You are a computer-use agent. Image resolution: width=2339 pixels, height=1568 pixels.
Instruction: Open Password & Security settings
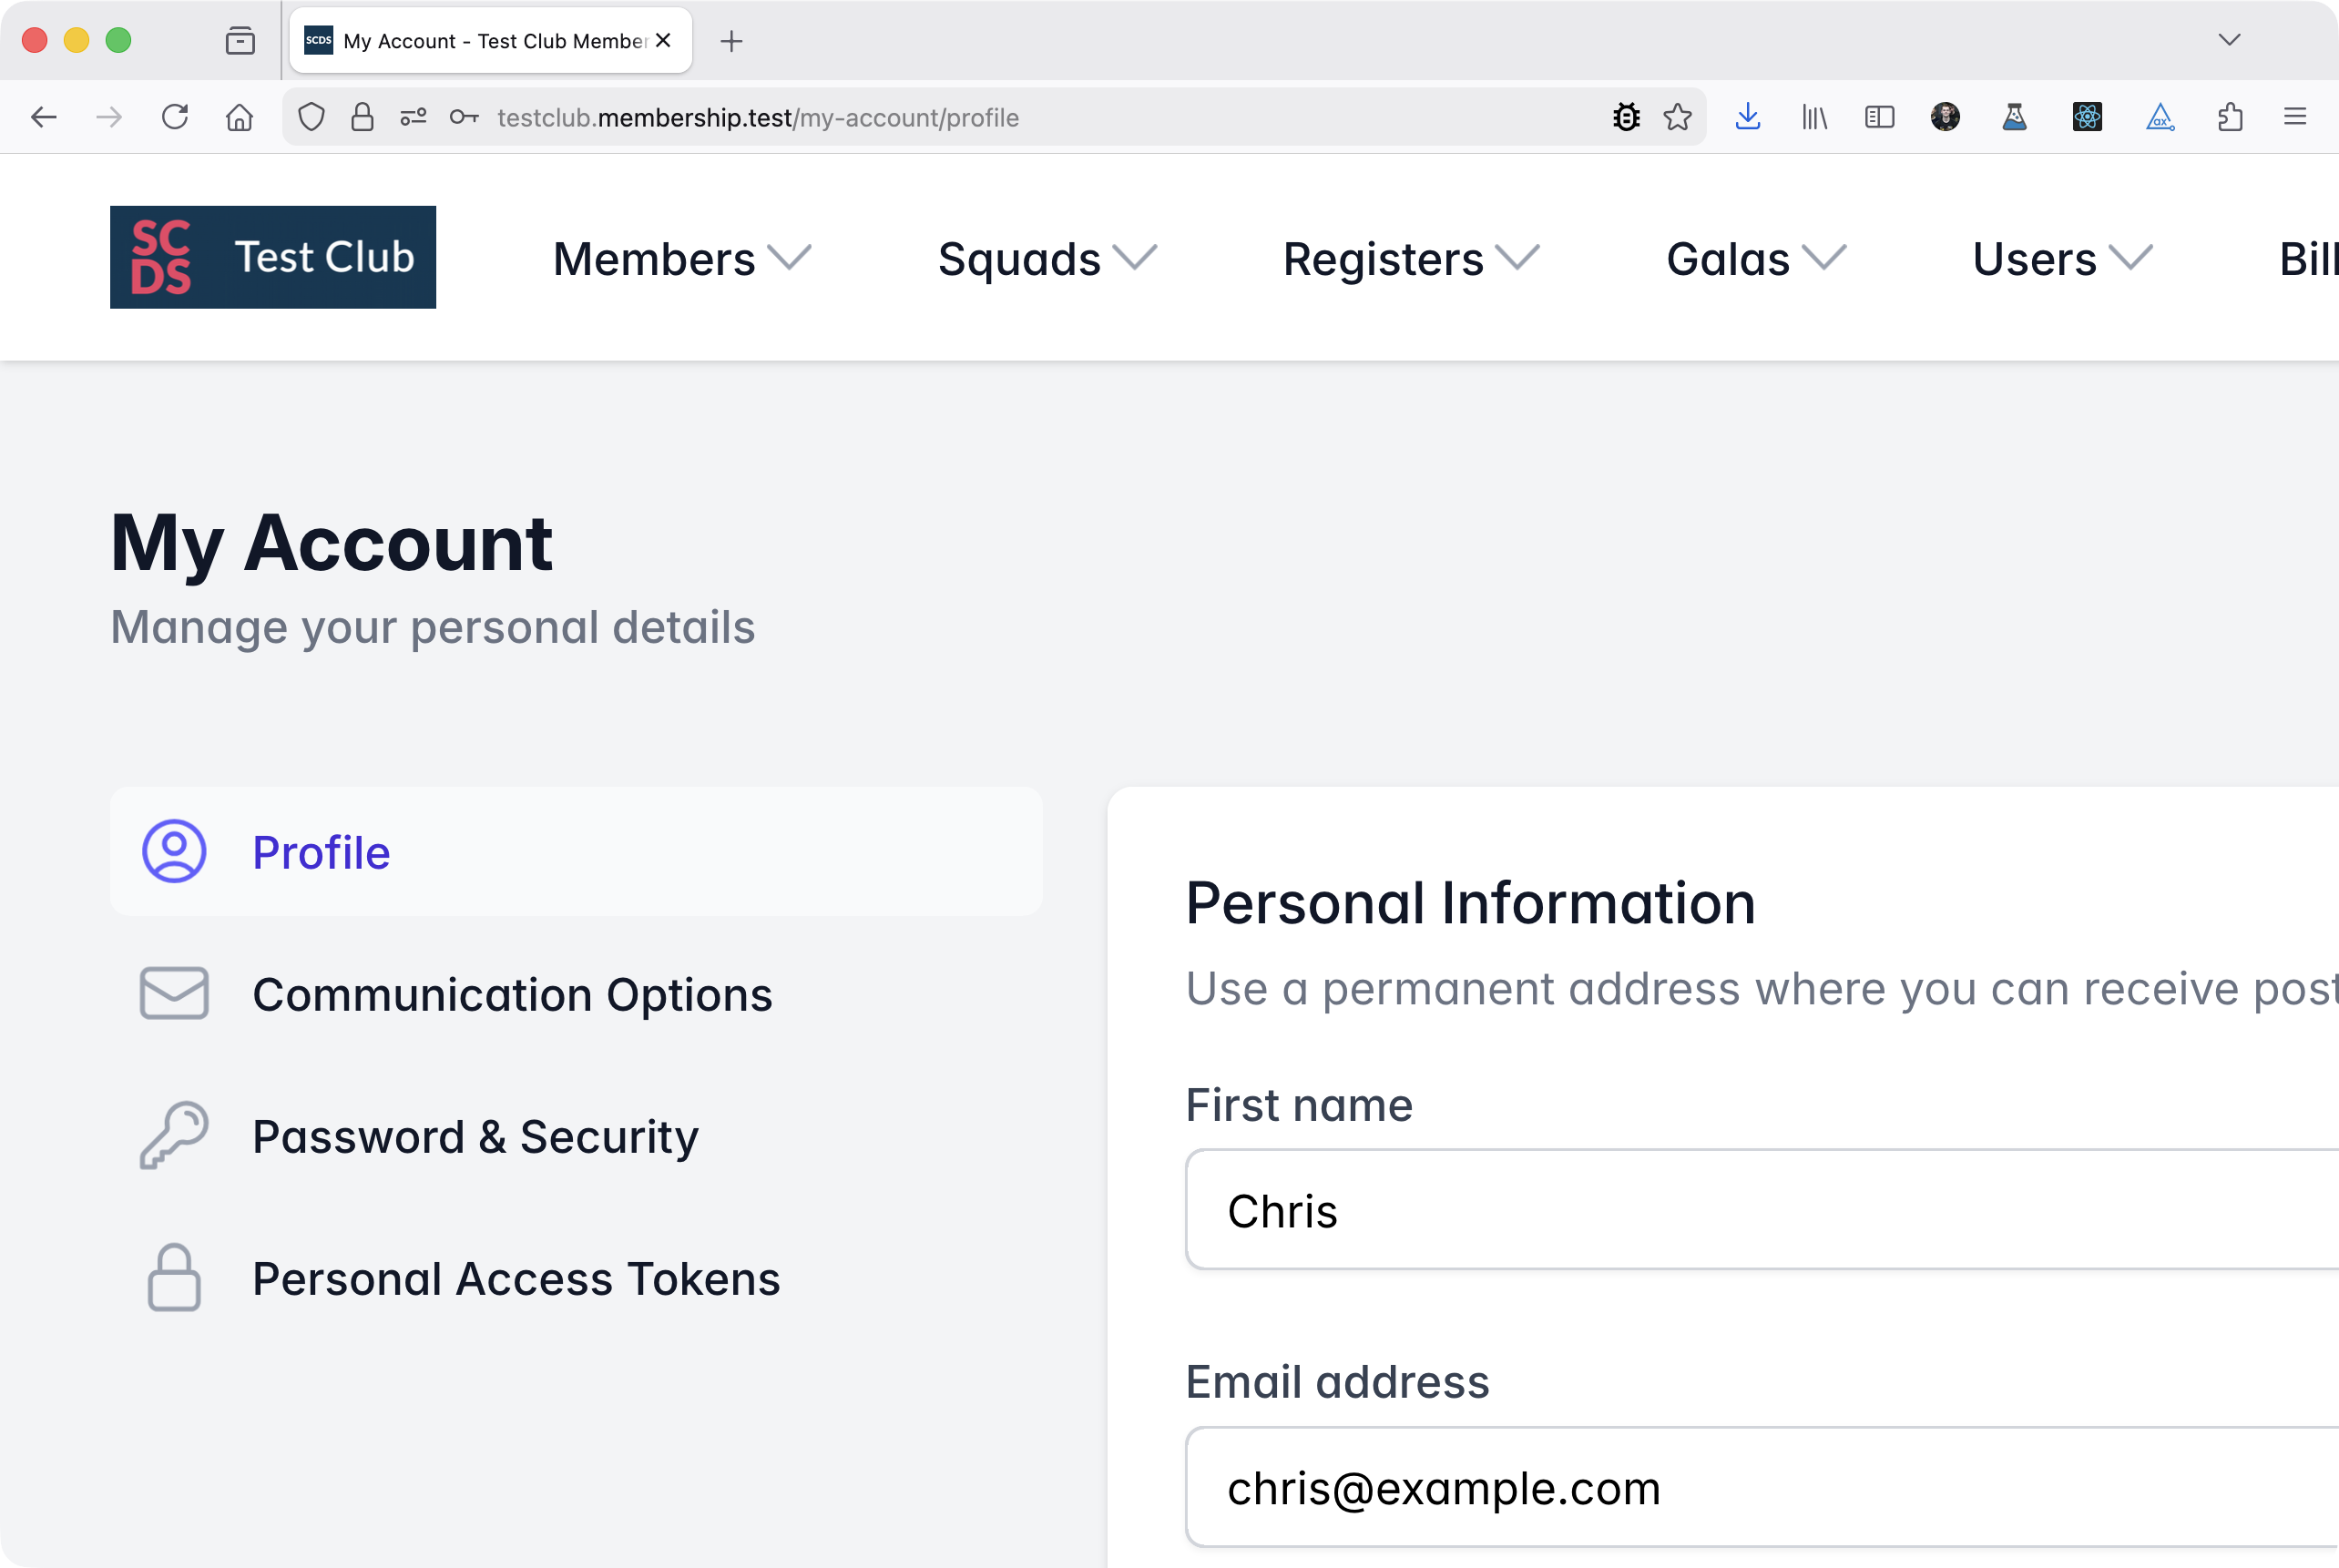click(476, 1135)
